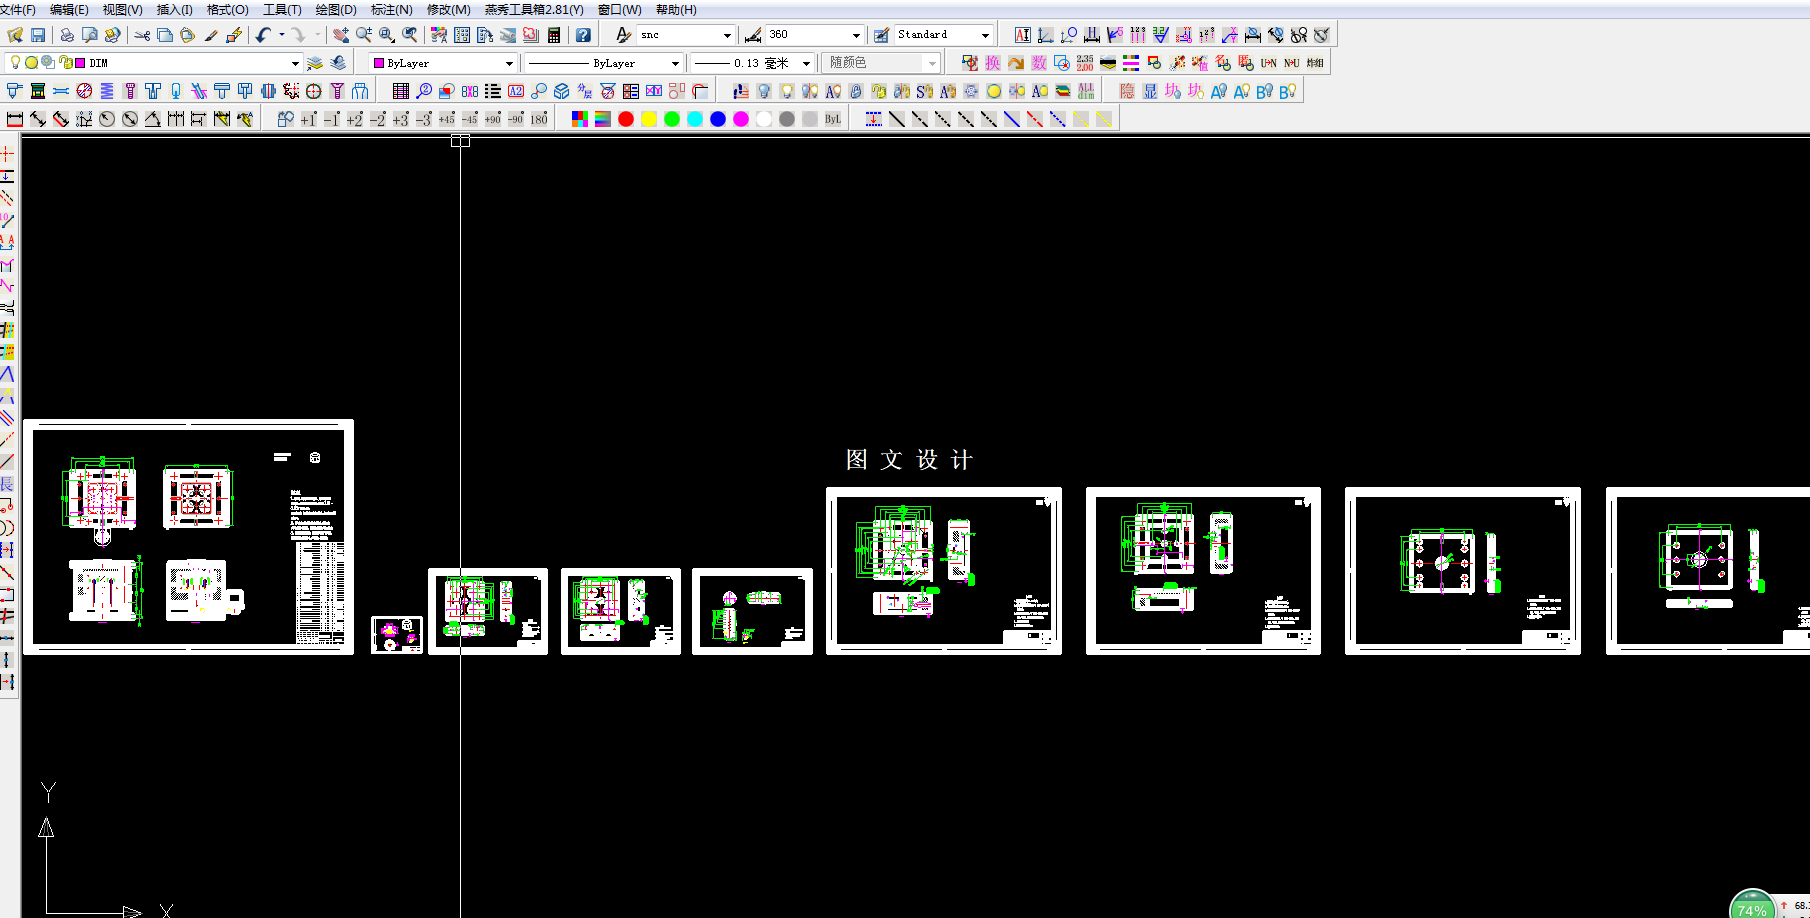This screenshot has height=918, width=1810.
Task: Toggle DIM layer on/off light bulb
Action: pos(15,62)
